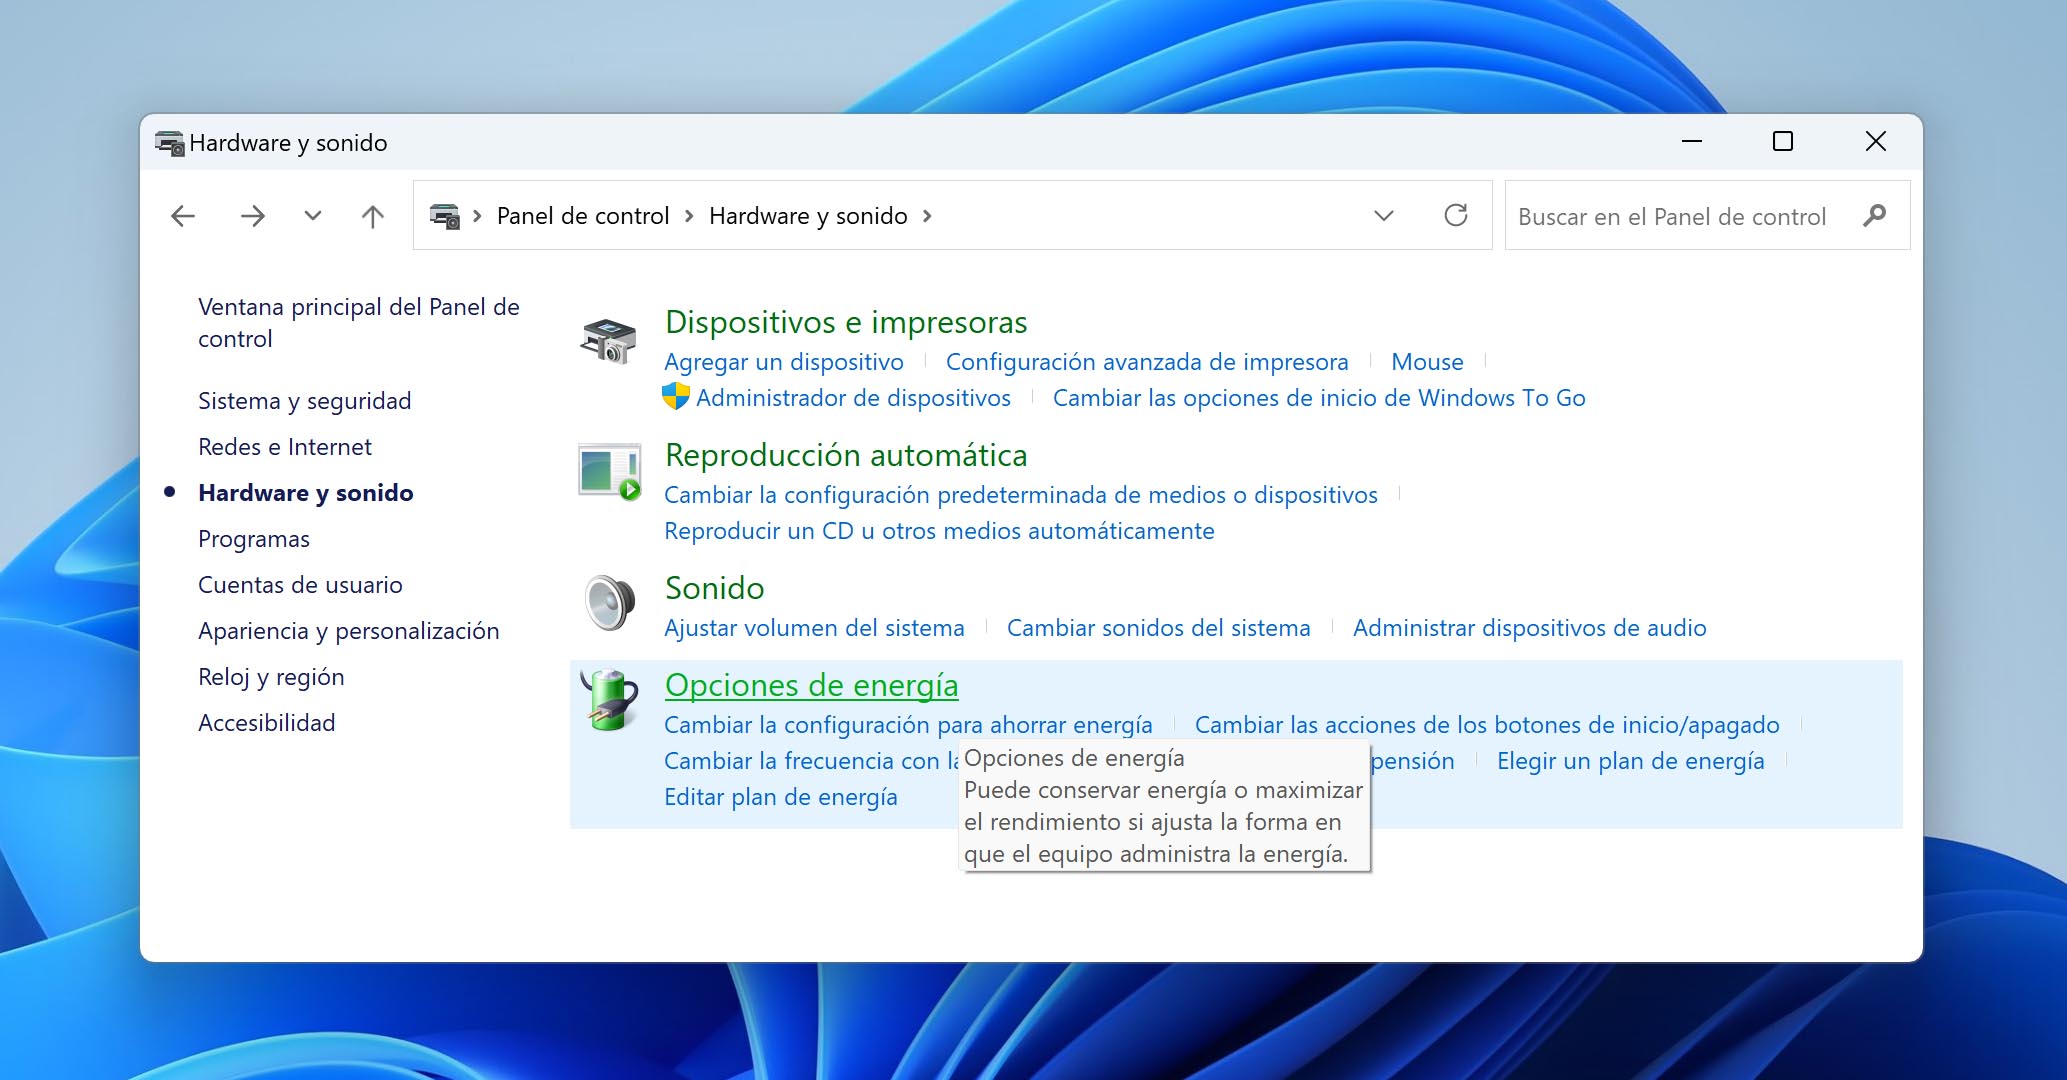This screenshot has width=2067, height=1080.
Task: Go forward with the right arrow
Action: [253, 216]
